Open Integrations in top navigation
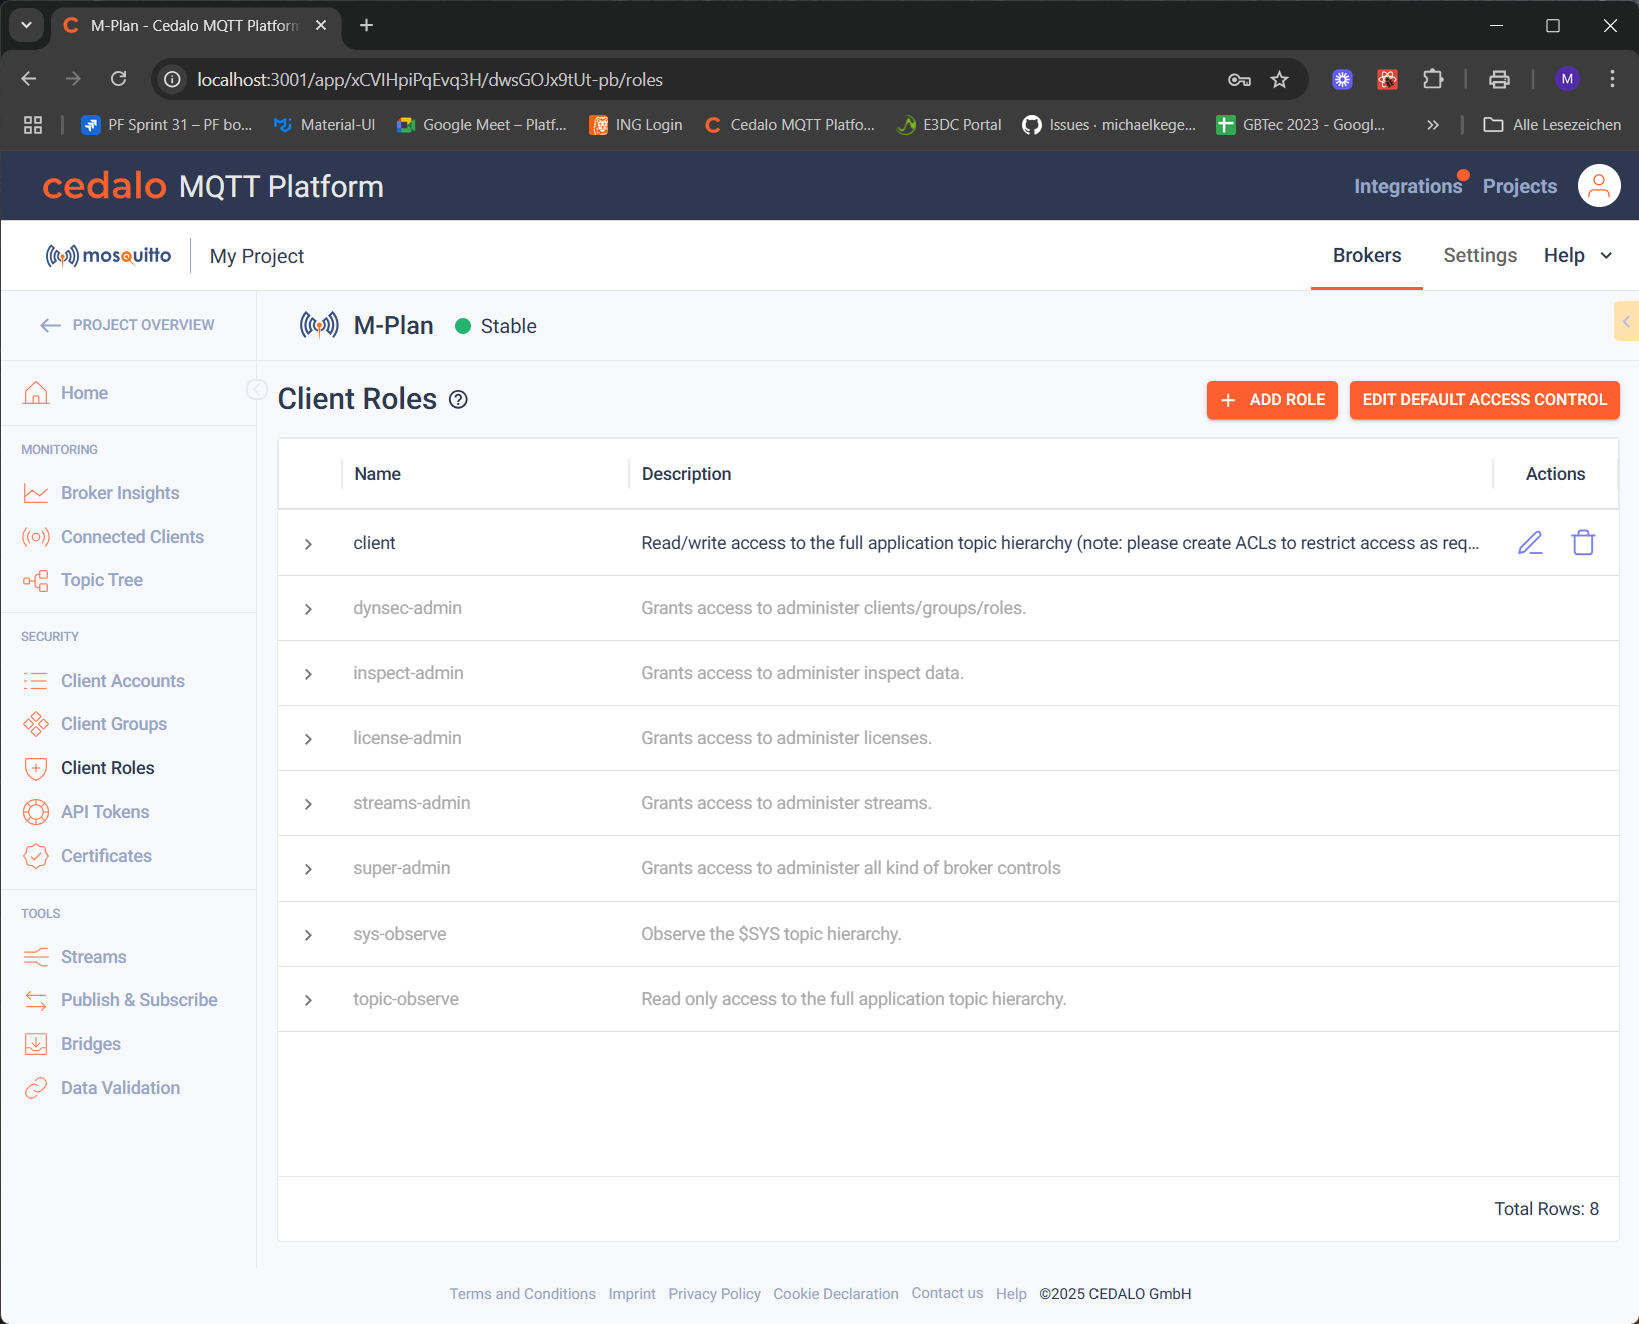Image resolution: width=1639 pixels, height=1324 pixels. coord(1407,186)
